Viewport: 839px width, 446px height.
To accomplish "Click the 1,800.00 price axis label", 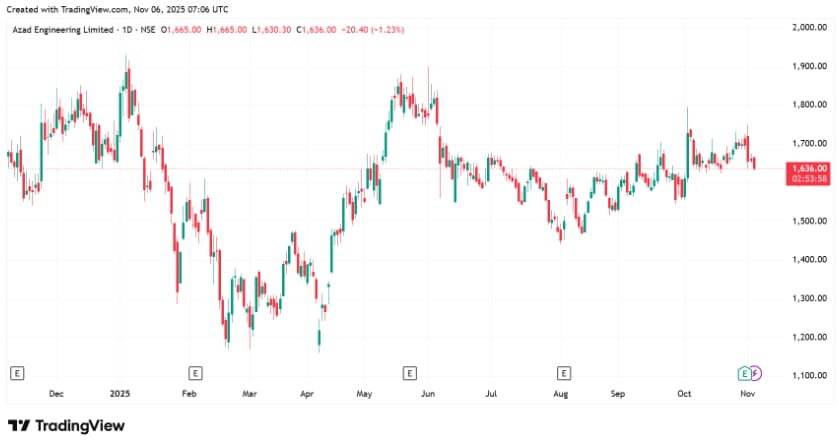I will [x=807, y=105].
